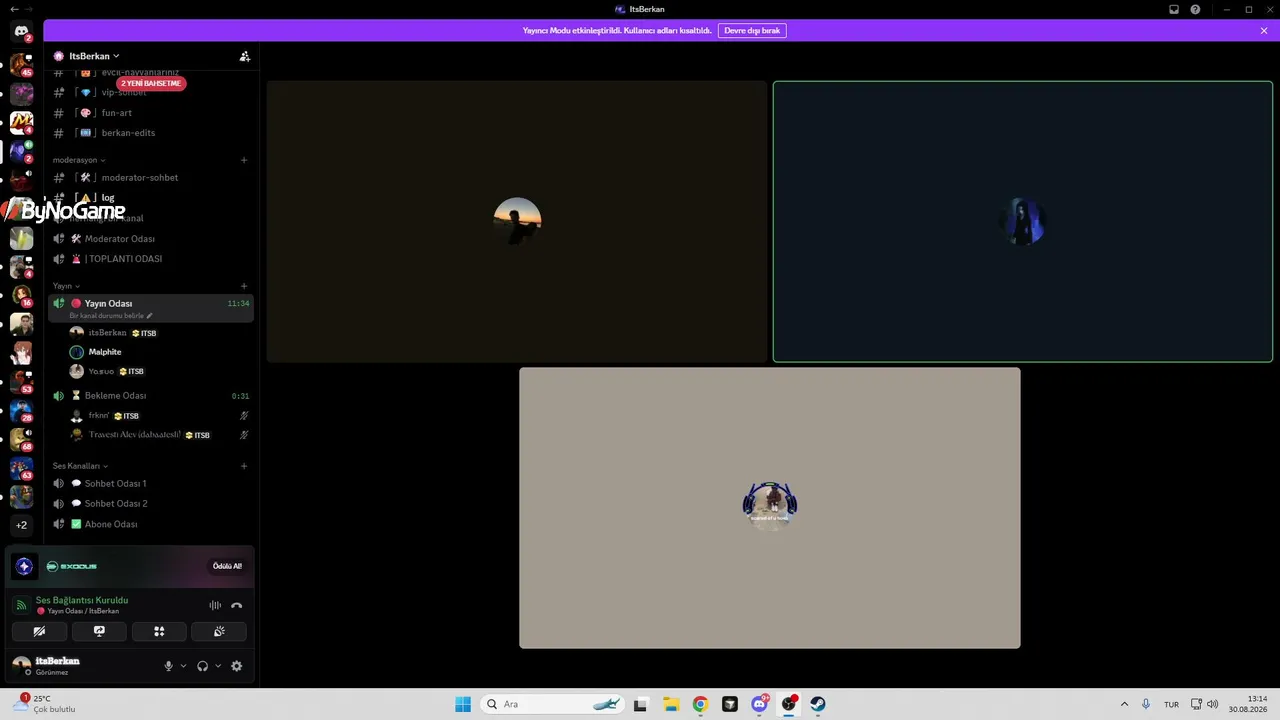Open the invite members icon beside ItsBerkan

244,56
